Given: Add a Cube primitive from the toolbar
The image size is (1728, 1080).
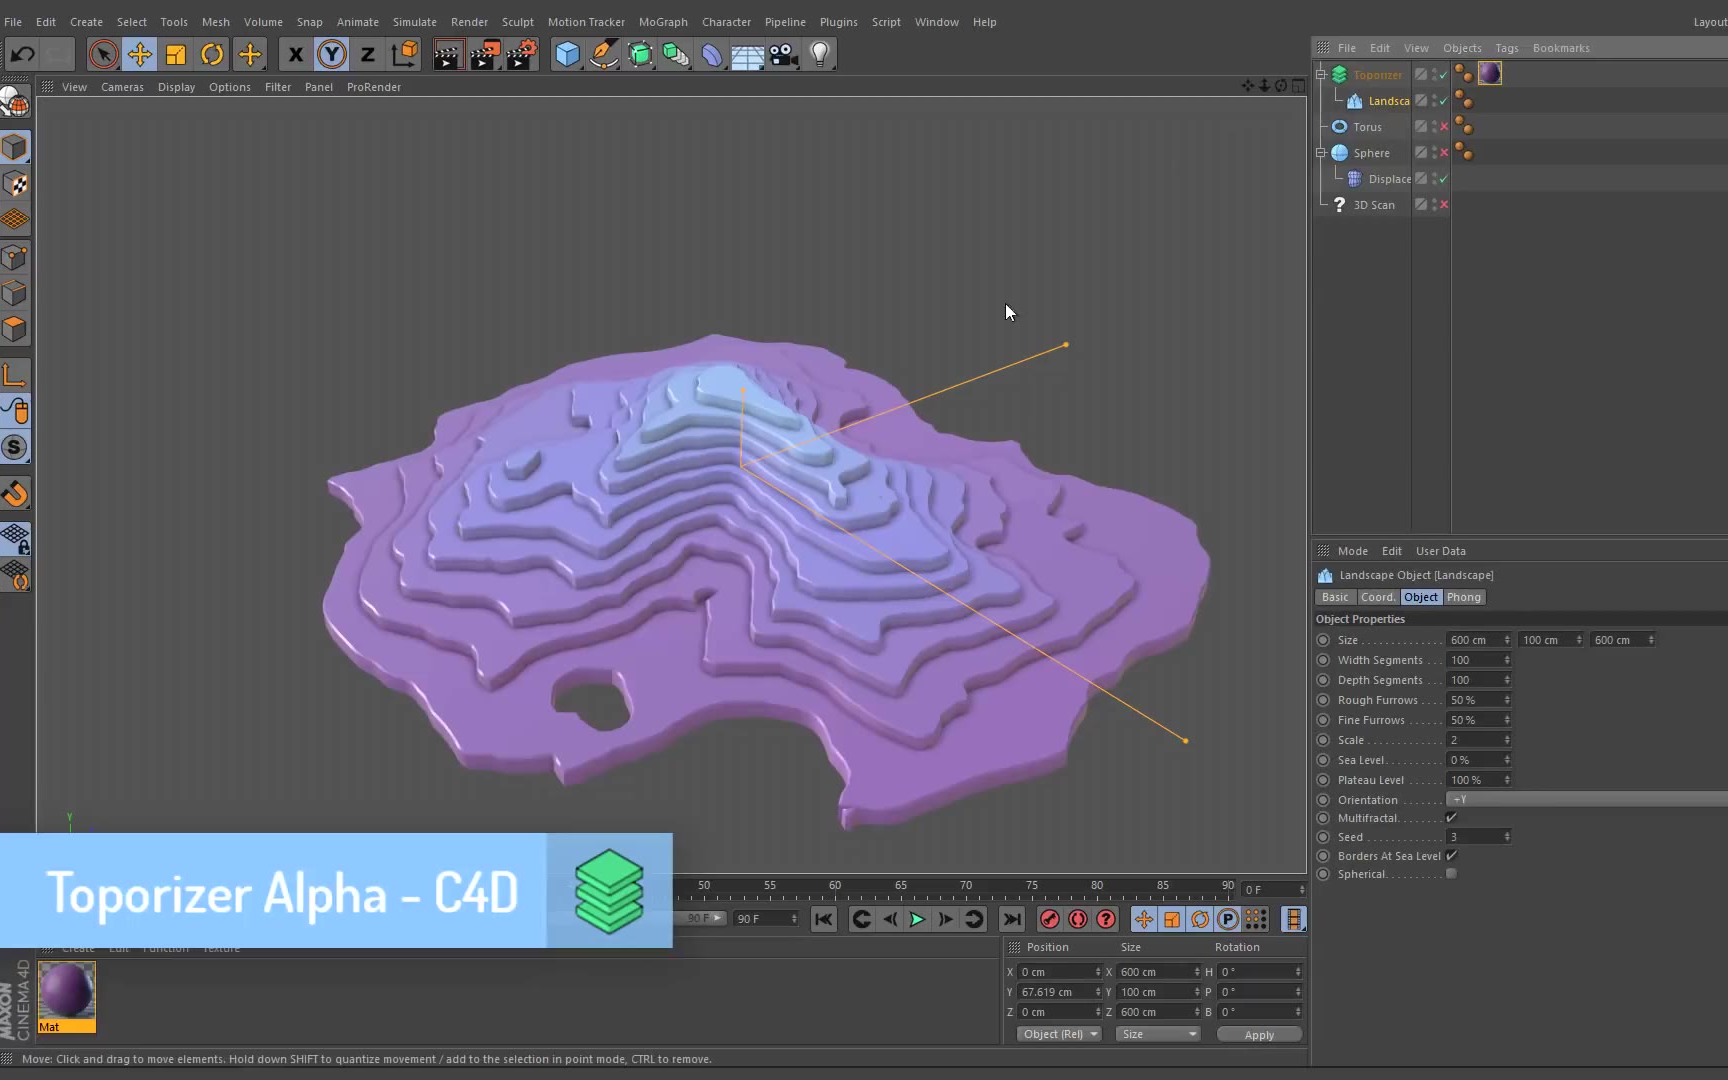Looking at the screenshot, I should coord(567,54).
